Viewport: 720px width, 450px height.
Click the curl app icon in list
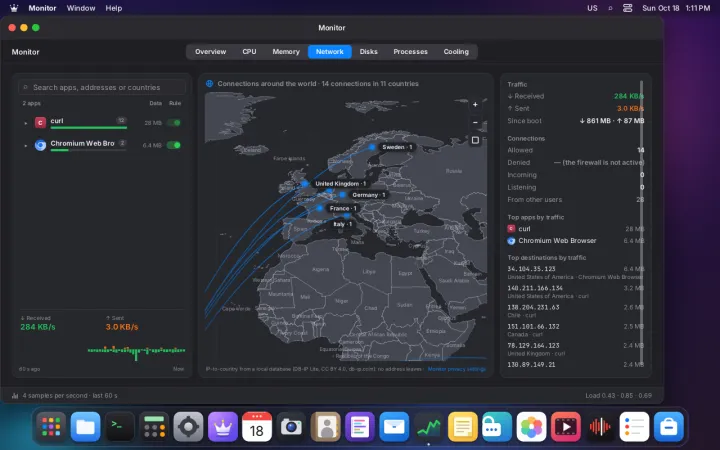coord(40,123)
